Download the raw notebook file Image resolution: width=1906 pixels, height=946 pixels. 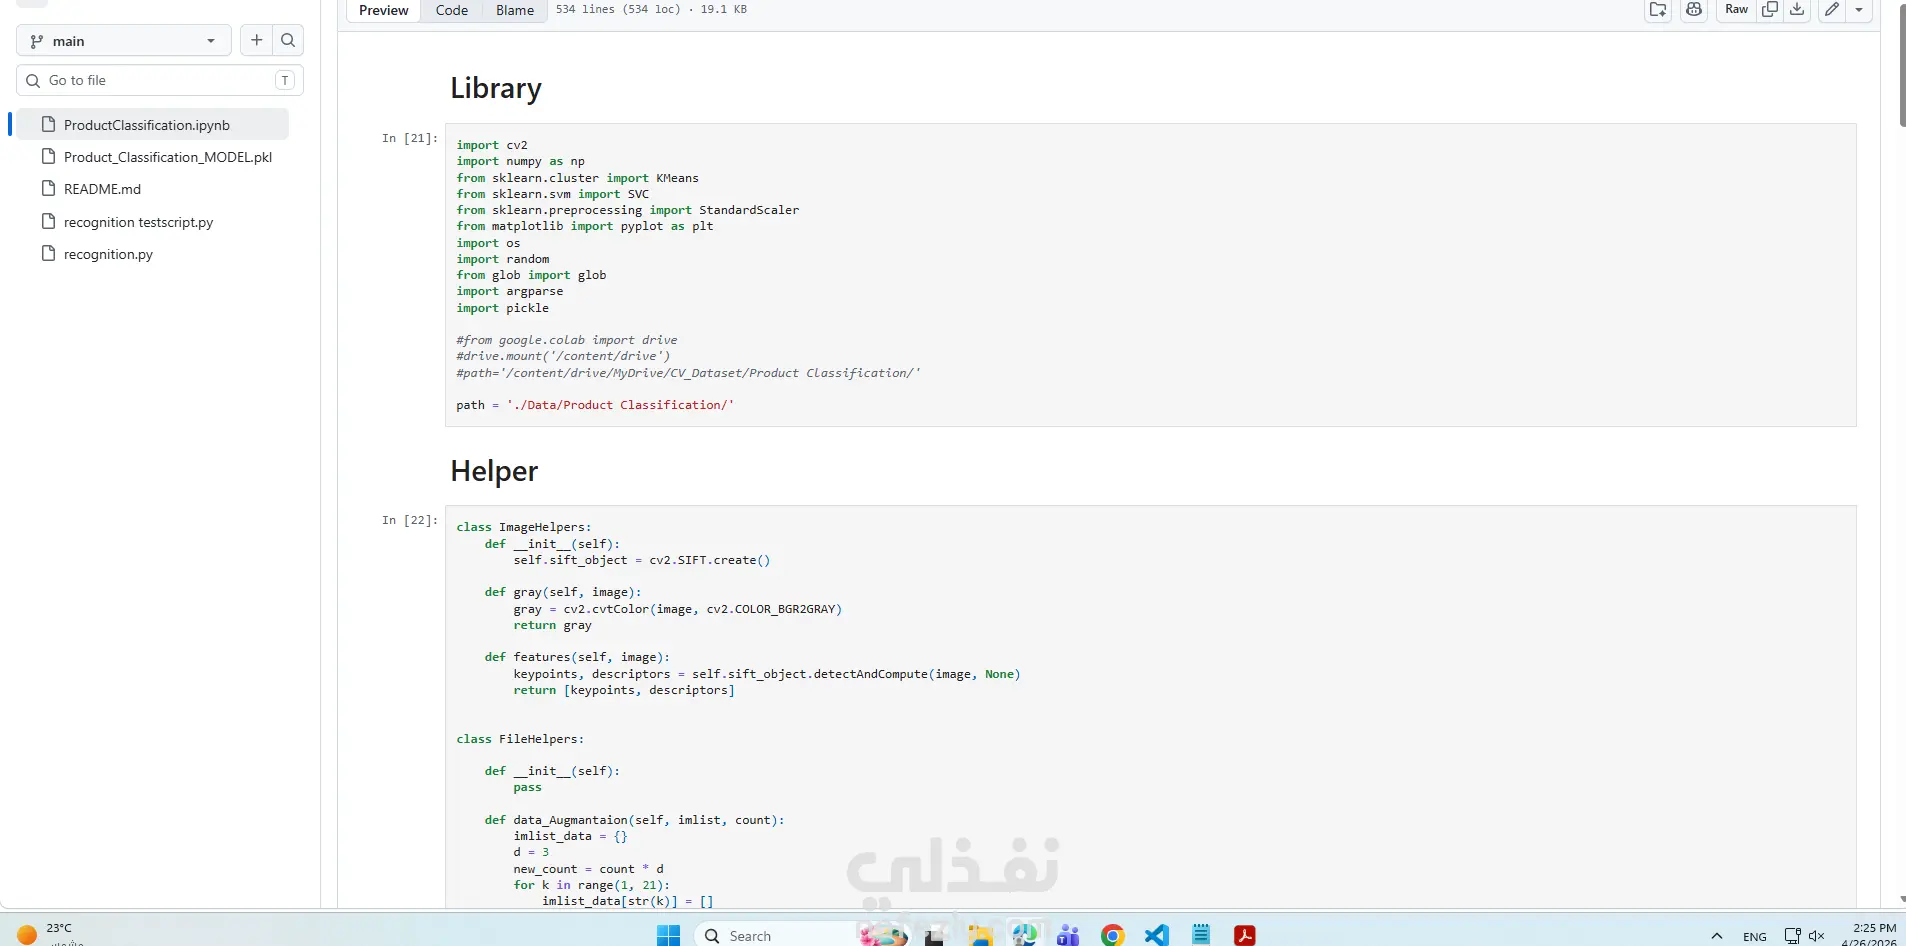click(1797, 10)
